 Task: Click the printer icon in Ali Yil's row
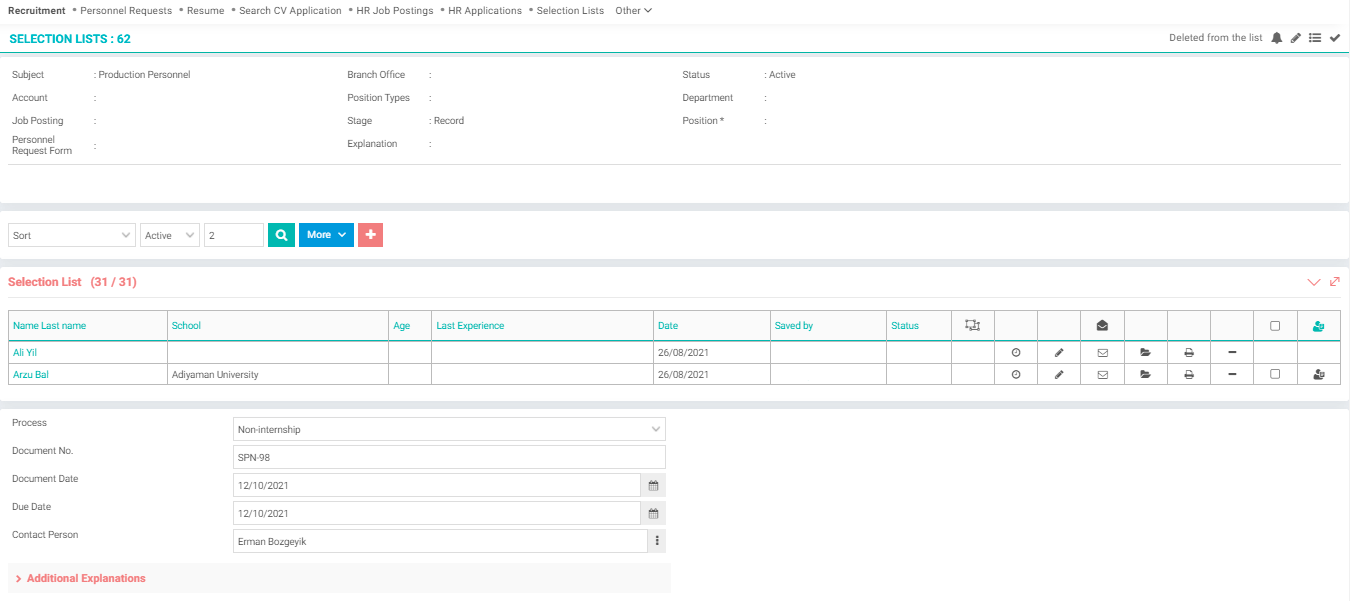[x=1189, y=352]
